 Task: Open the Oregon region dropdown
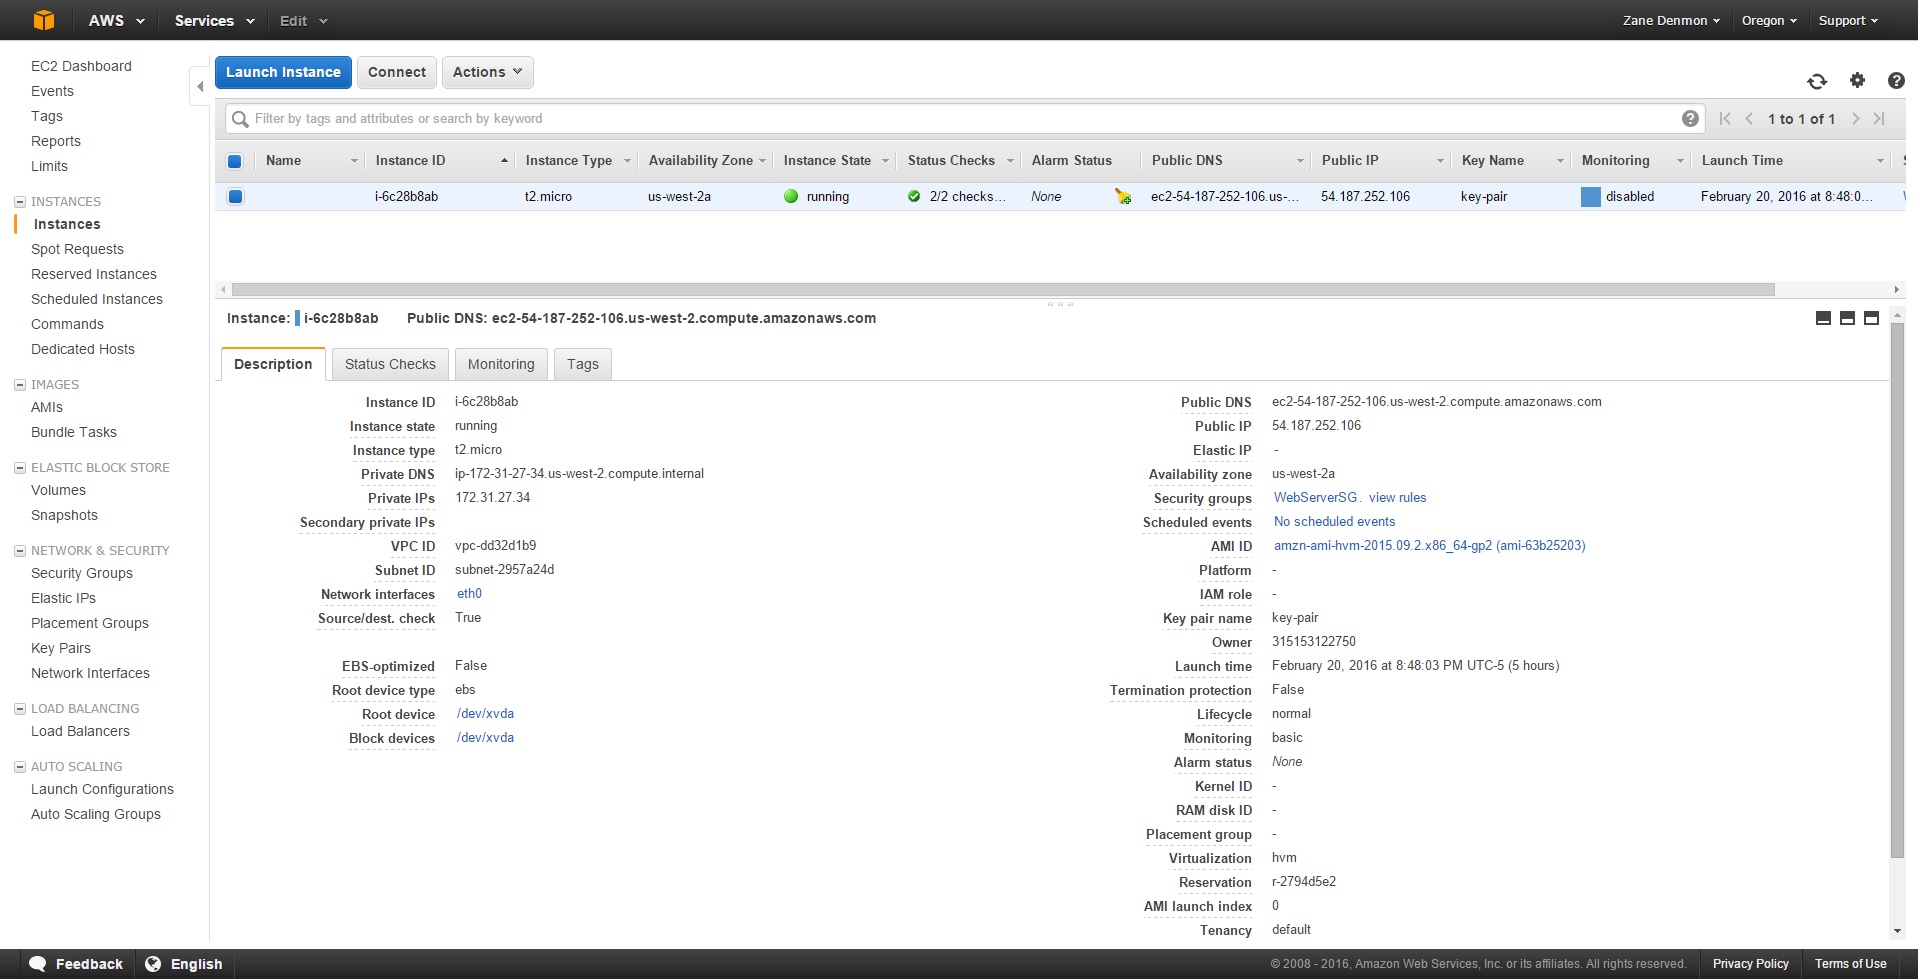[1769, 20]
